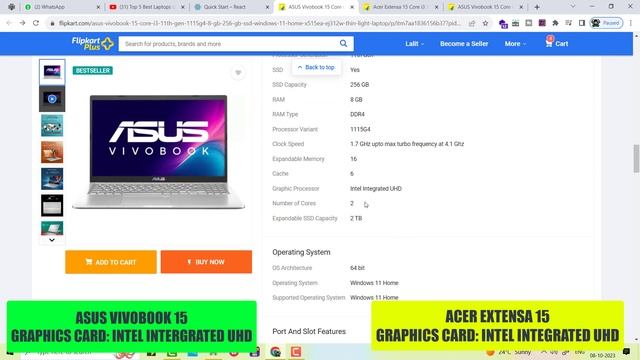The height and width of the screenshot is (360, 640).
Task: Select the first laptop thumbnail
Action: pyautogui.click(x=52, y=72)
